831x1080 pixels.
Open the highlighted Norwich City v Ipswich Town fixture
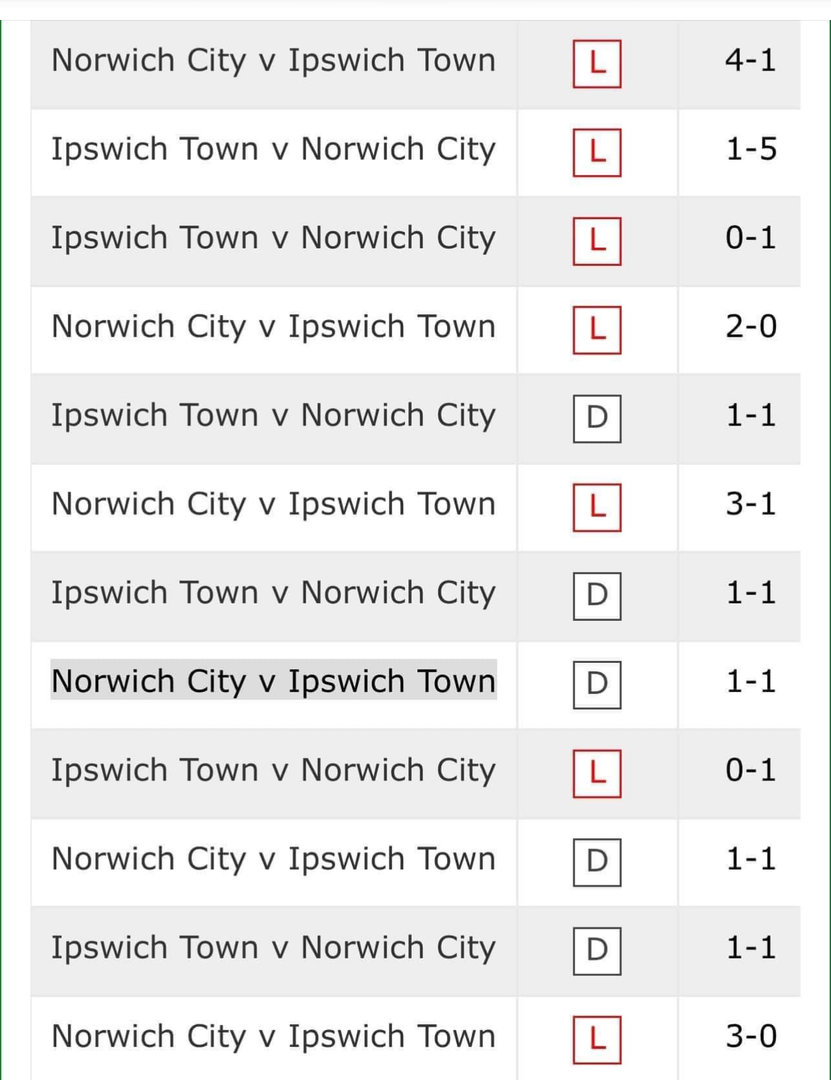[x=273, y=681]
